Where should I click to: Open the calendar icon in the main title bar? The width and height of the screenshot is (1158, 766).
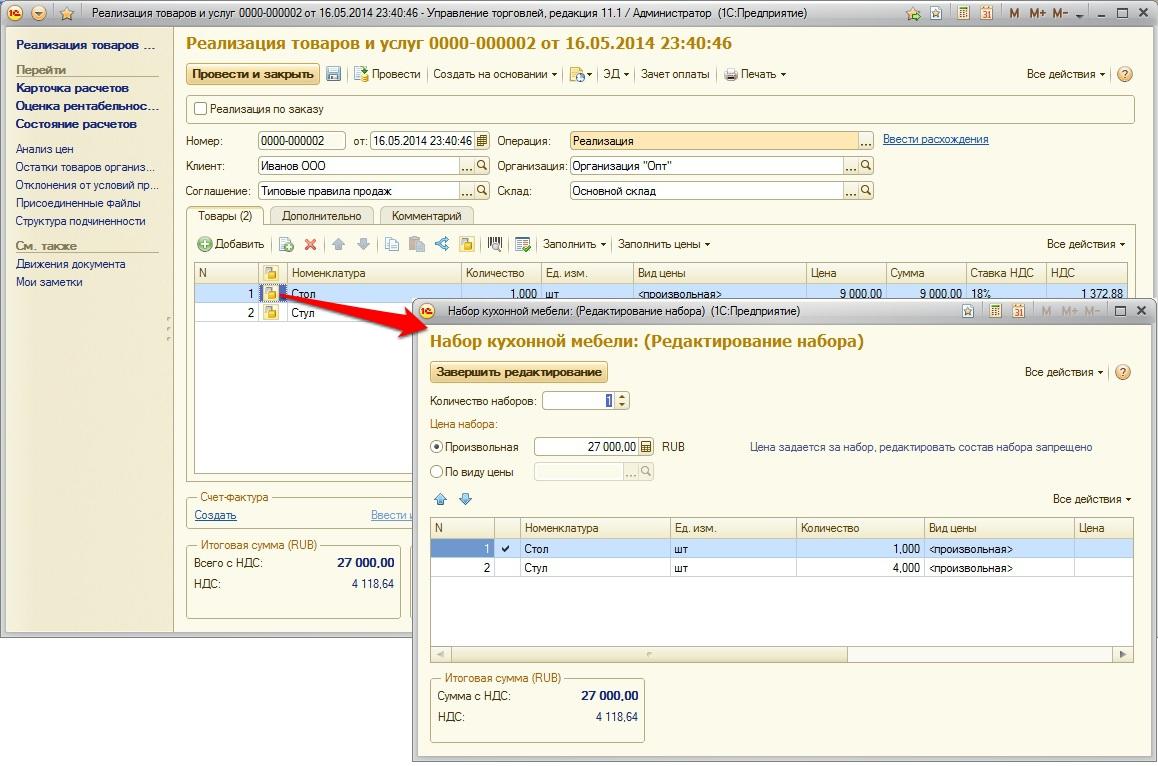(986, 13)
